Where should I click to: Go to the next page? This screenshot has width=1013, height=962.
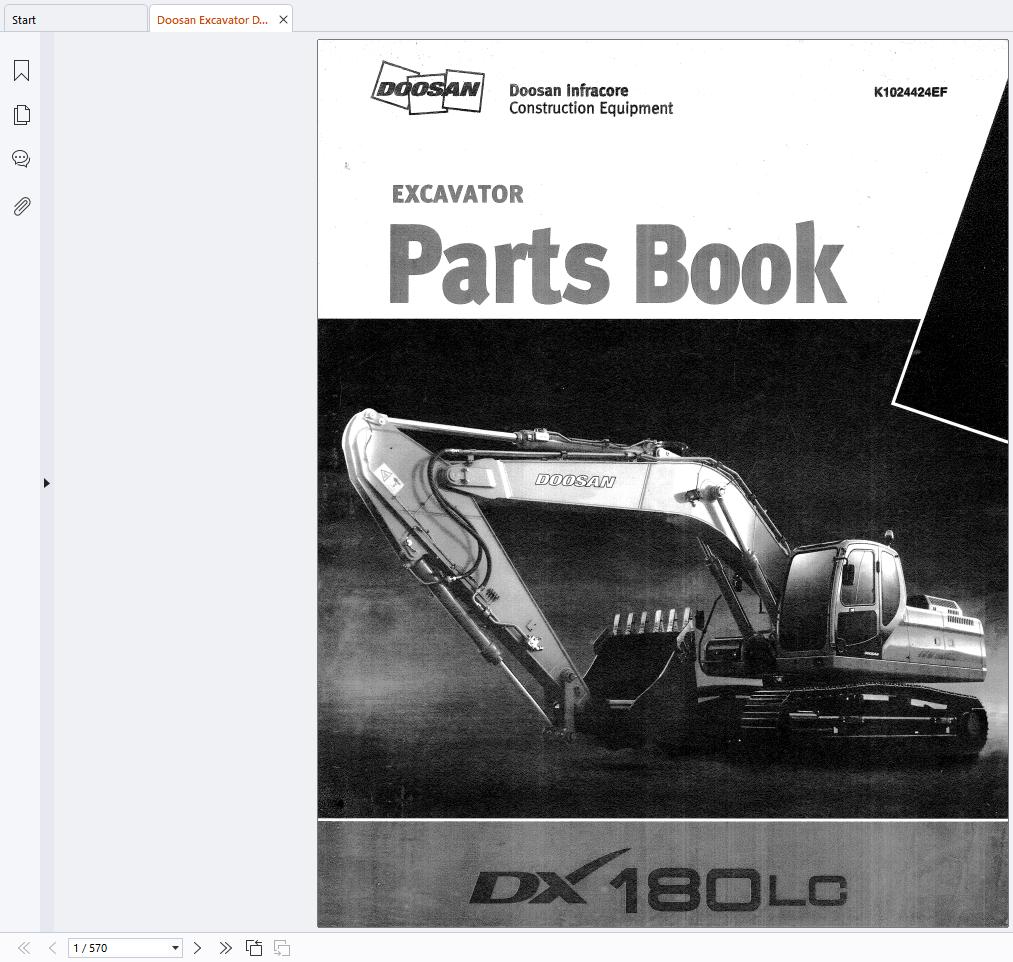(198, 948)
